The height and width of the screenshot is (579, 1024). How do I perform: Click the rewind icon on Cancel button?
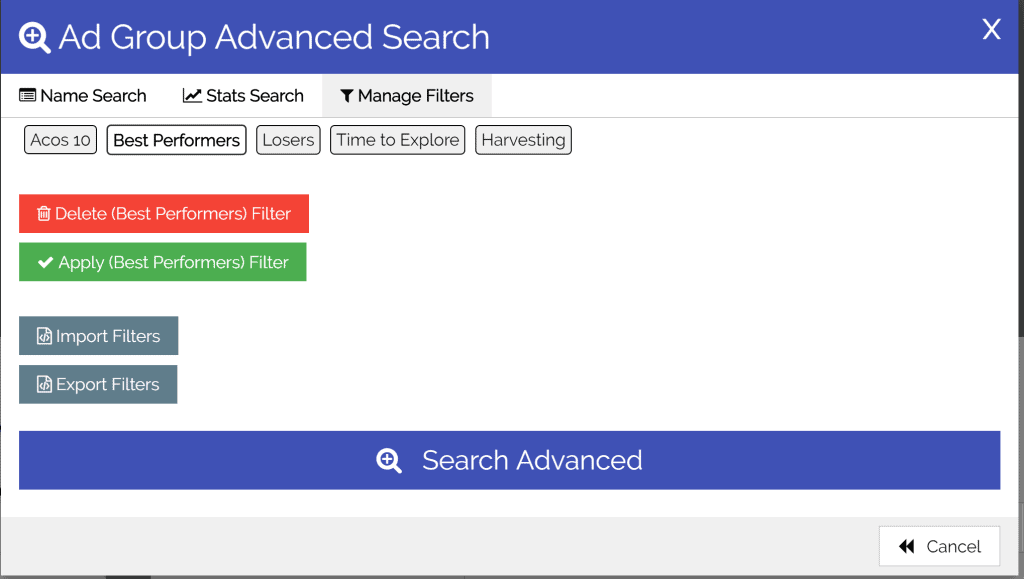(x=907, y=546)
